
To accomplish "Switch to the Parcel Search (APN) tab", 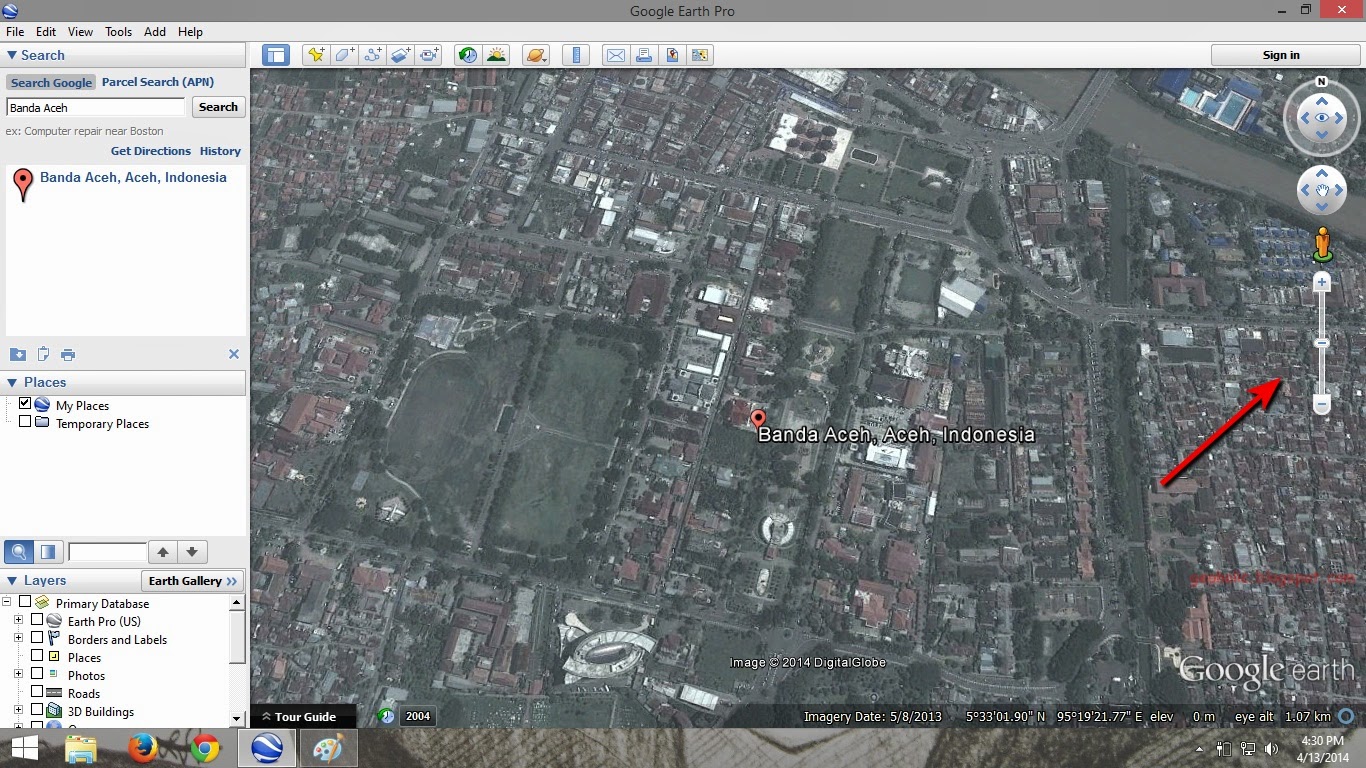I will click(157, 82).
